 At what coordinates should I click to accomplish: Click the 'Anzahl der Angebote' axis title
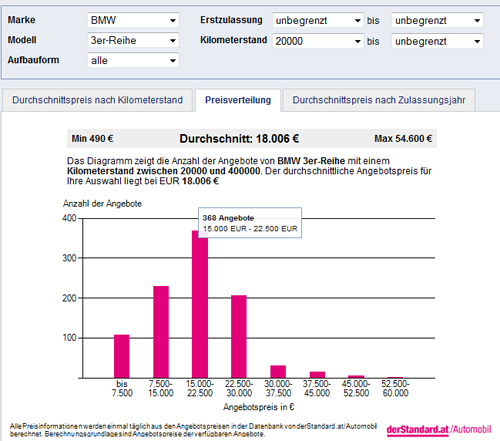[x=102, y=204]
